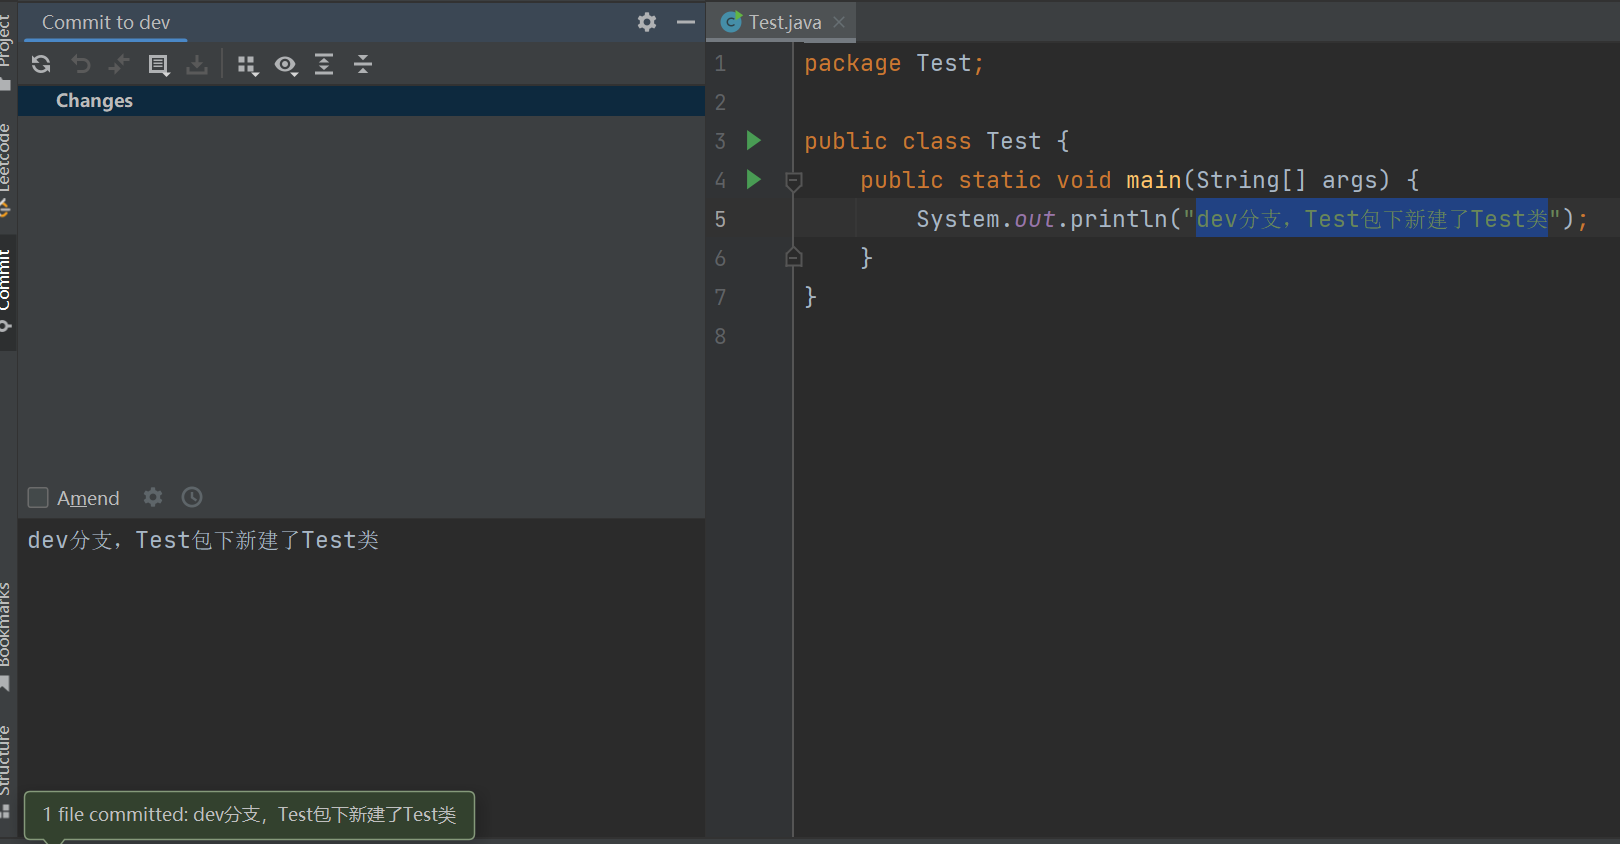The height and width of the screenshot is (844, 1620).
Task: Show commit message history clock icon
Action: coord(192,497)
